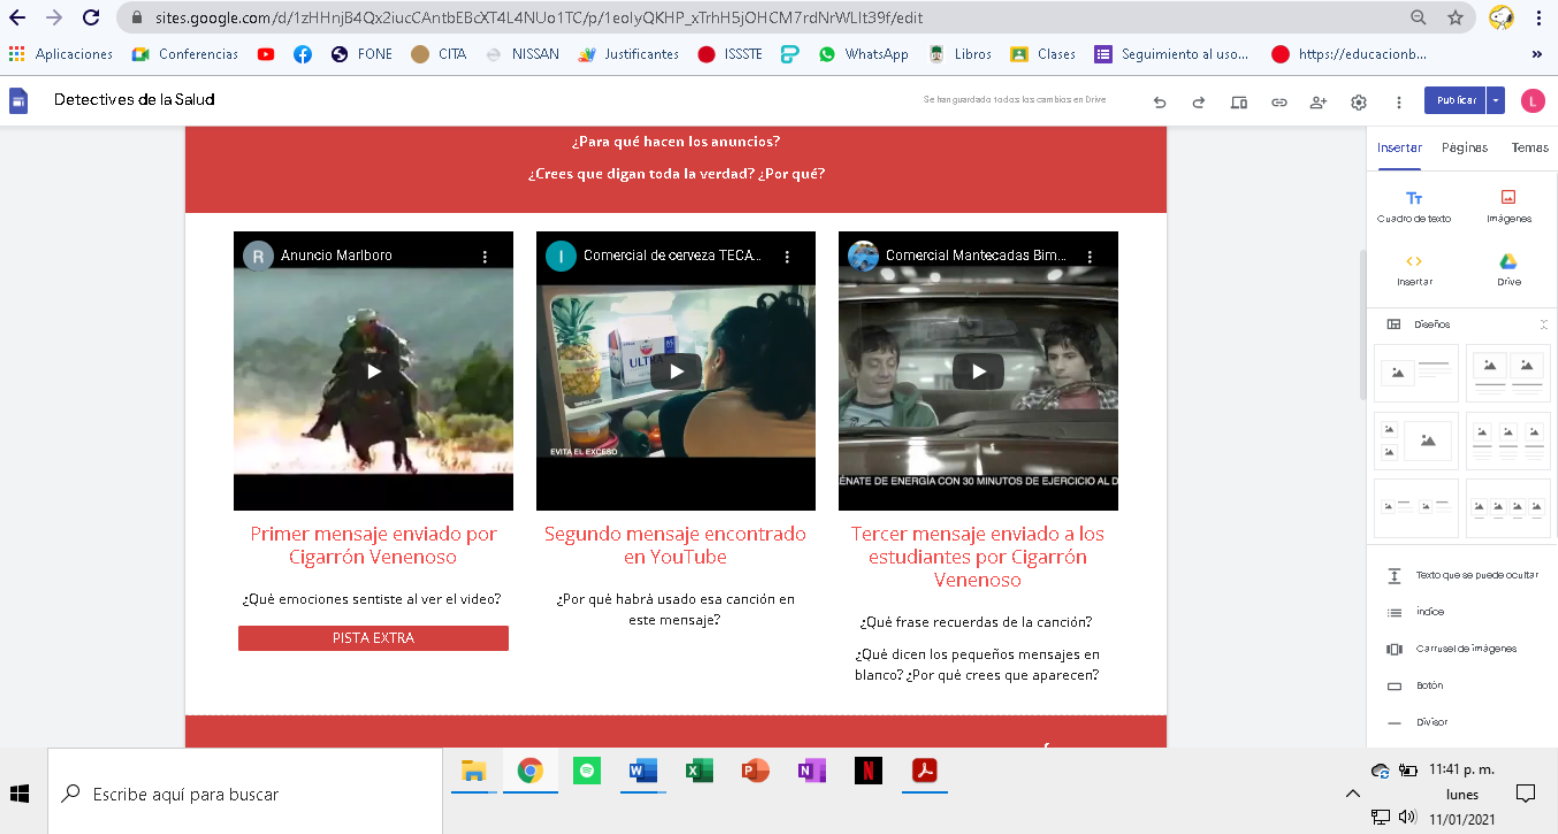Open the Clases bookmark
1558x834 pixels.
(x=1043, y=54)
